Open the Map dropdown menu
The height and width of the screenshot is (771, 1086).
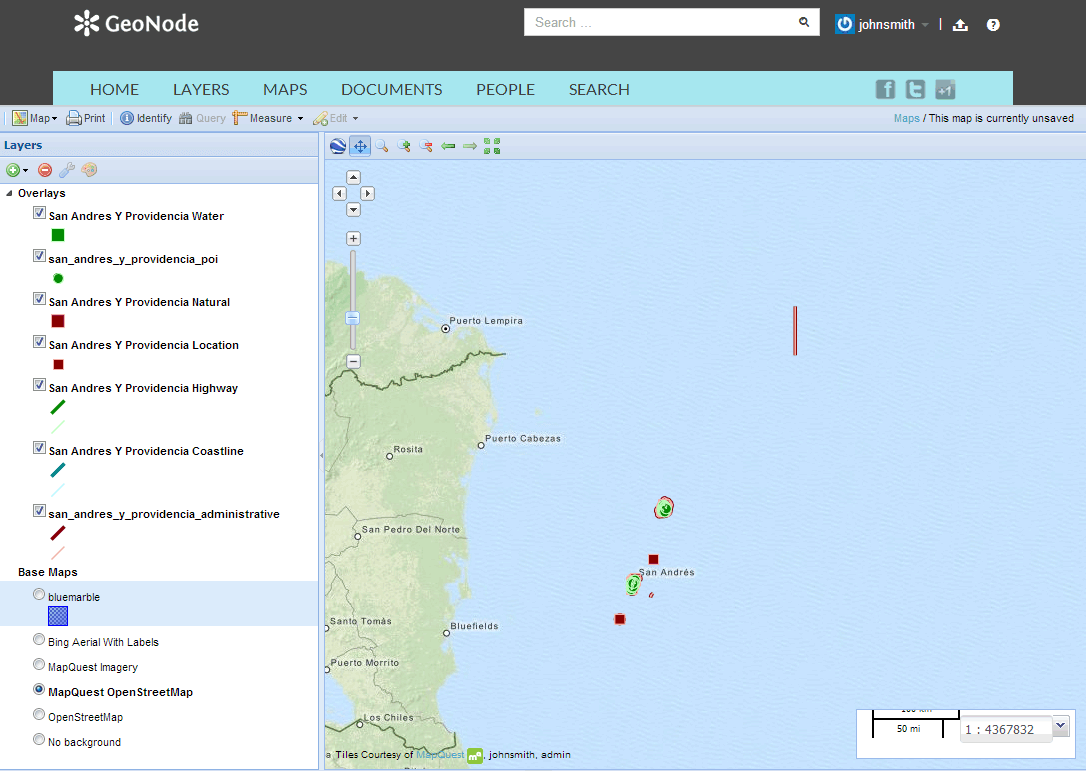click(35, 118)
